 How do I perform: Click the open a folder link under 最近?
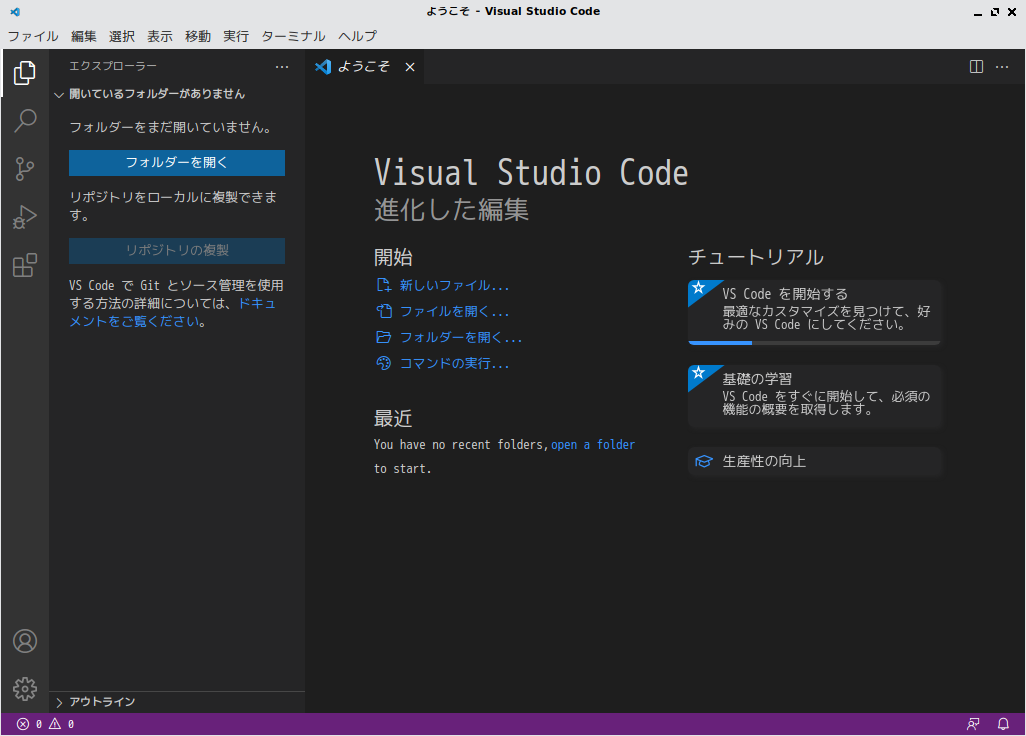(x=593, y=445)
